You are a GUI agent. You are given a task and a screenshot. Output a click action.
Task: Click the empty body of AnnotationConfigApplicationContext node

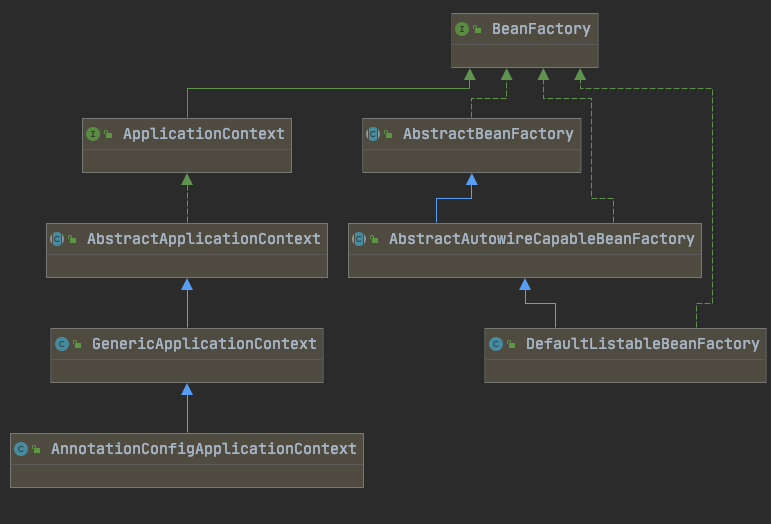point(186,474)
